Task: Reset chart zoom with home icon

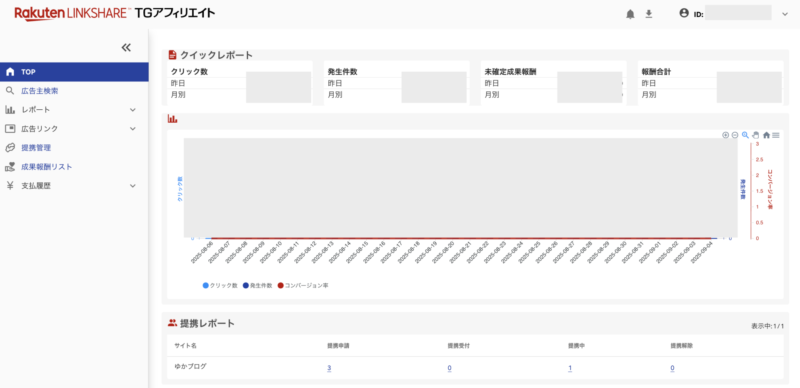Action: click(x=766, y=135)
